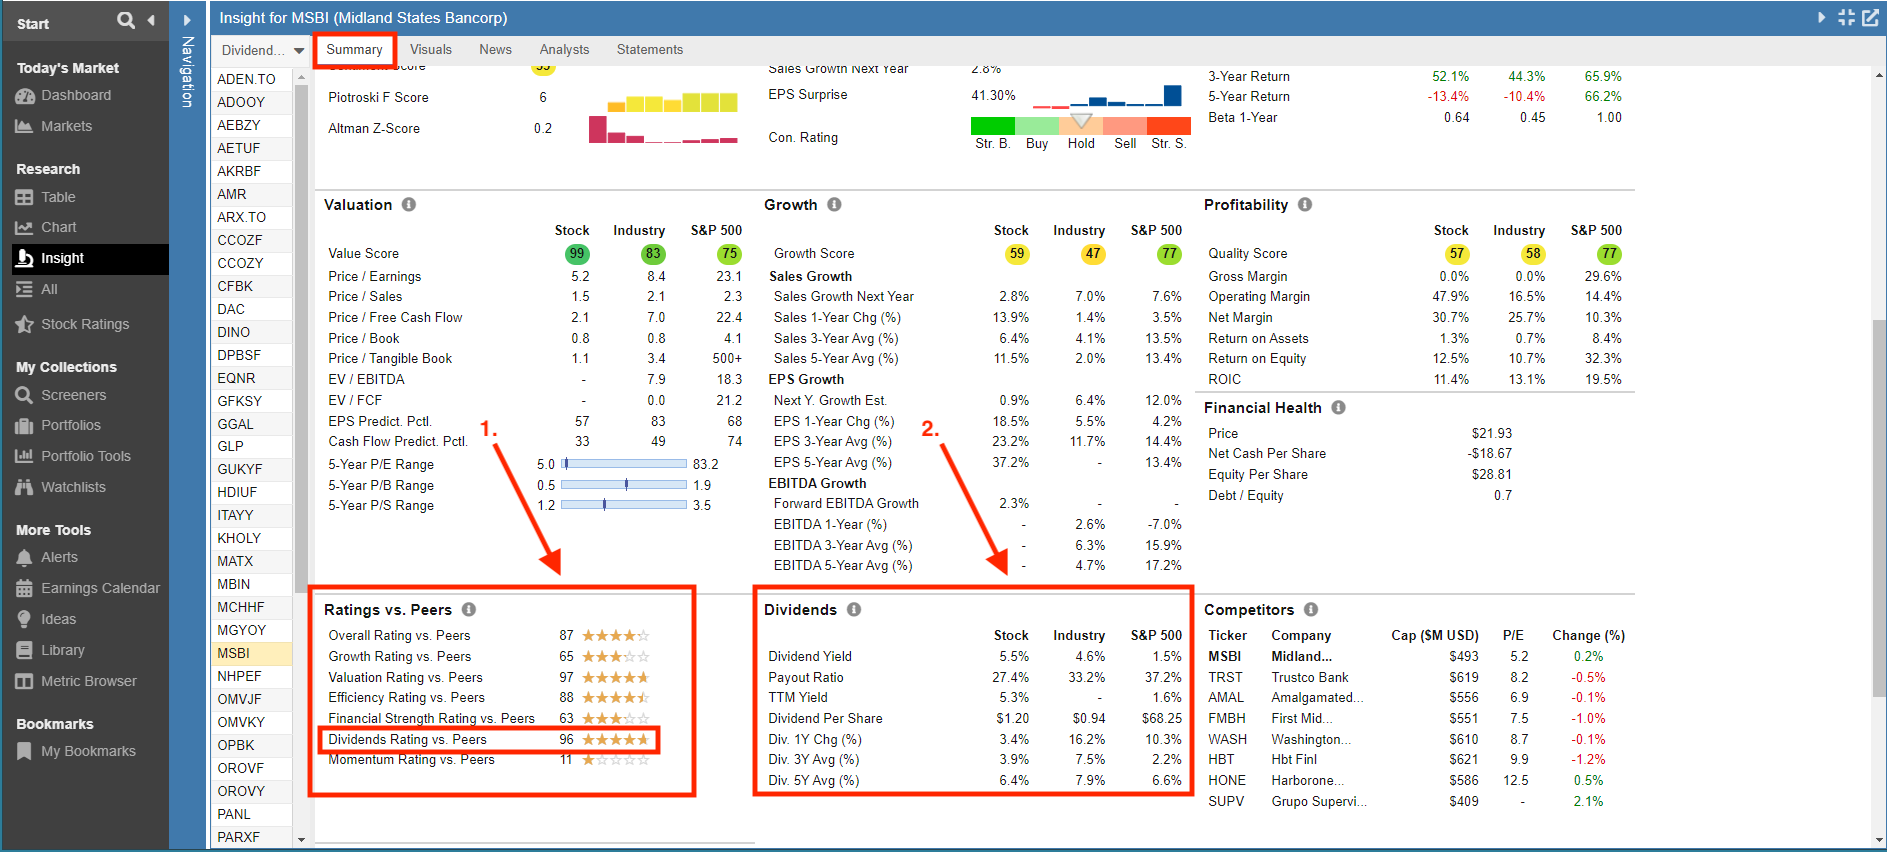
Task: Click the consensus rating color bar
Action: (x=1080, y=126)
